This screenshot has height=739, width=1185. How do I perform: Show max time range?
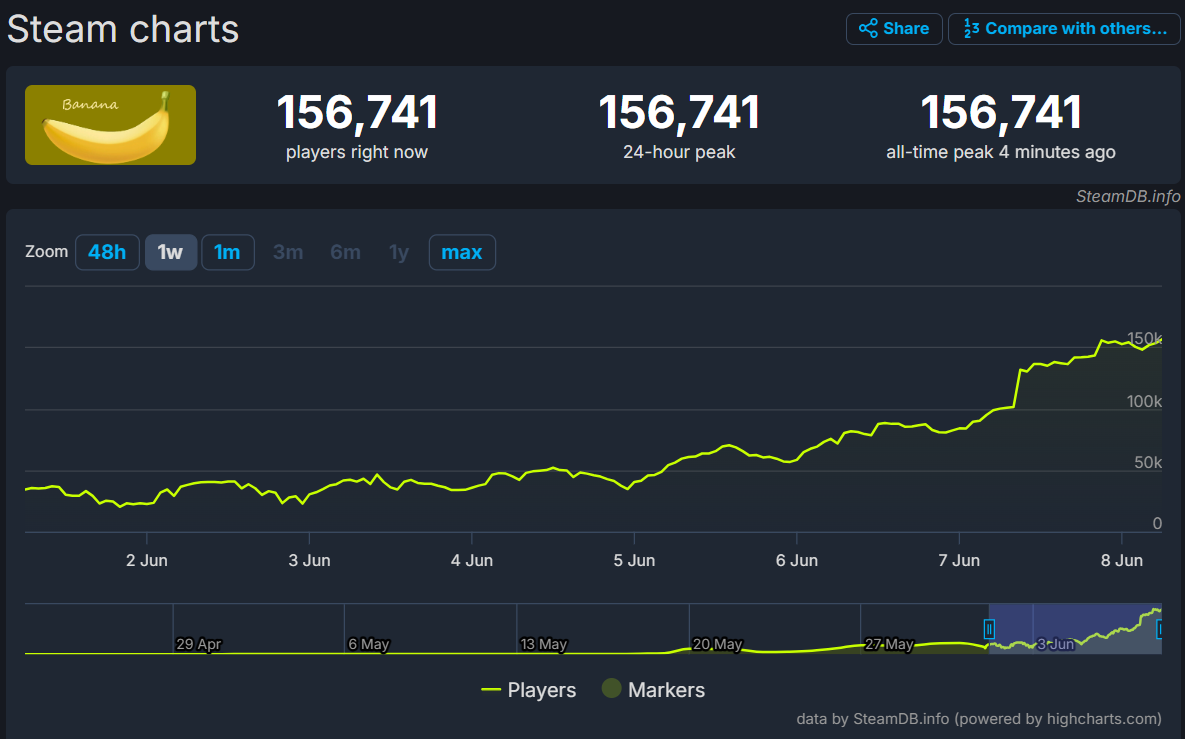[x=462, y=252]
